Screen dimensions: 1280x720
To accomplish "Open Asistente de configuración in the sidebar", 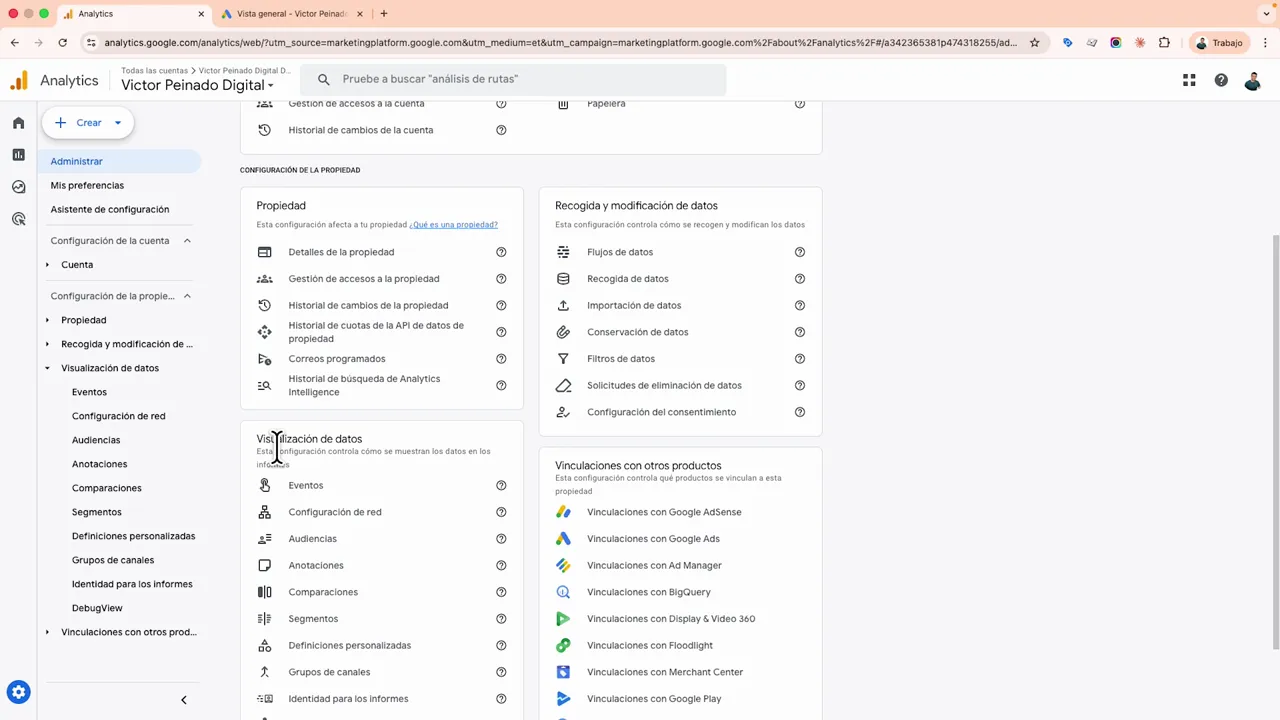I will click(x=110, y=209).
